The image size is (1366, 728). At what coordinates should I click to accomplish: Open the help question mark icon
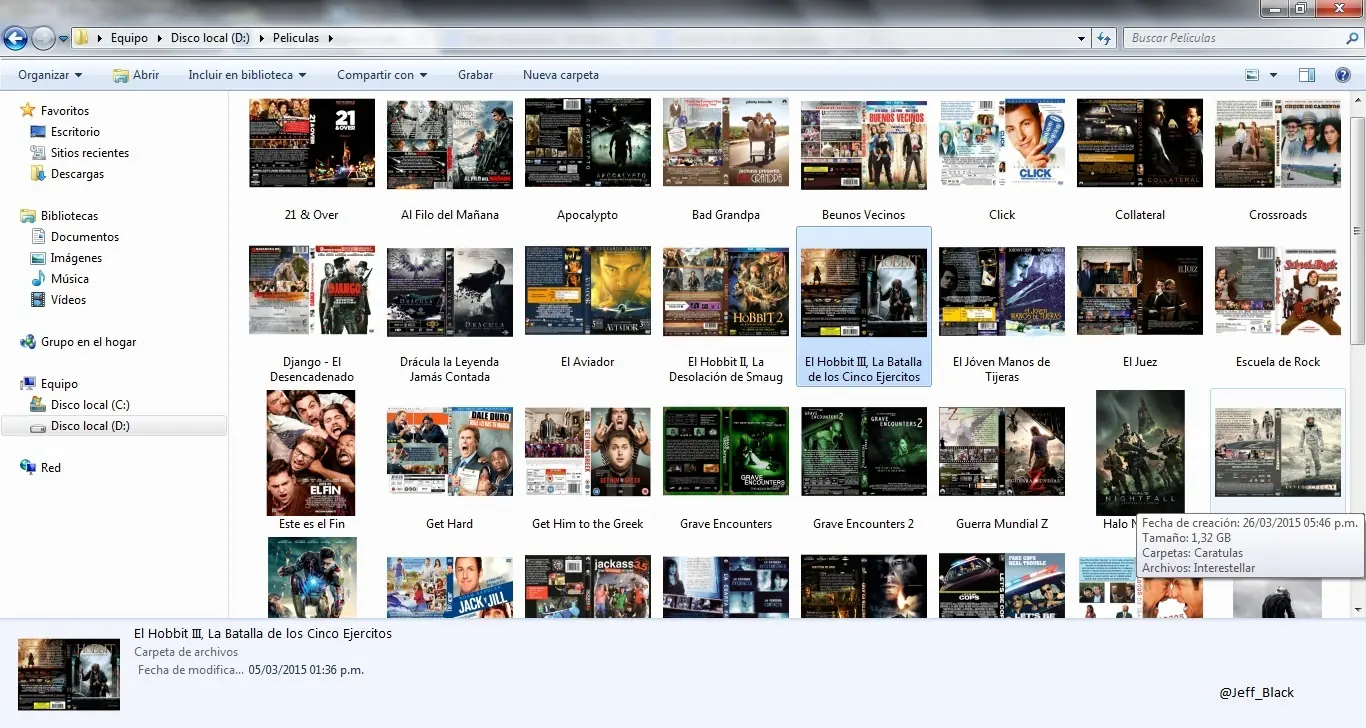1343,75
